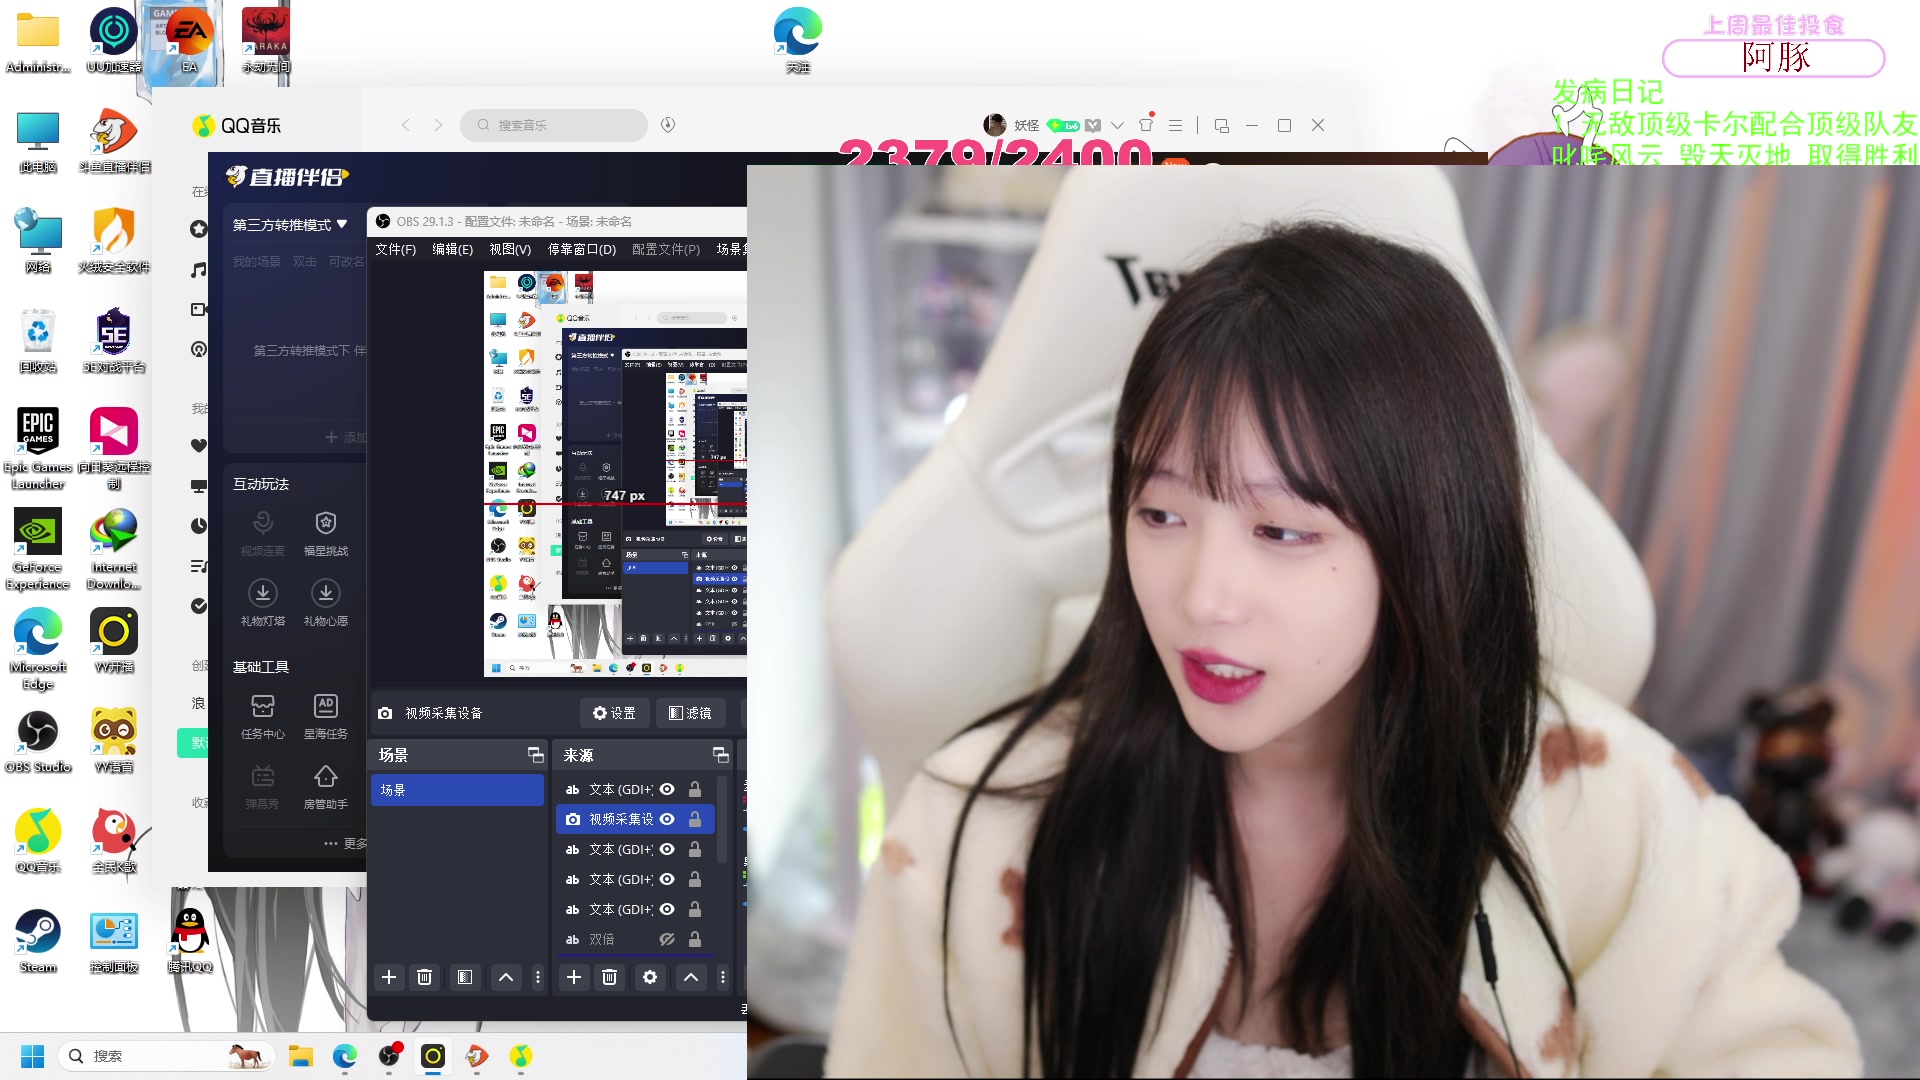Open 礼物灯塔 tool

263,604
